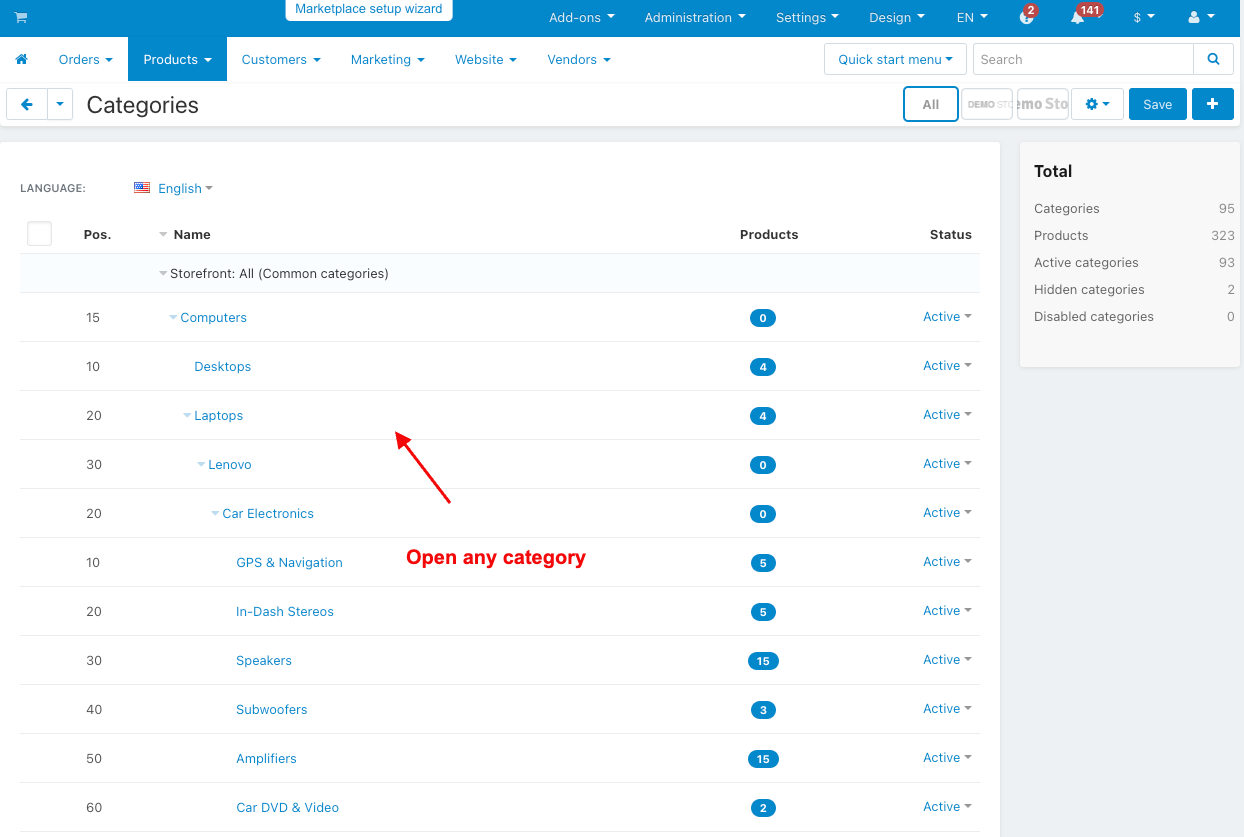This screenshot has width=1244, height=837.
Task: Open Active status dropdown for Desktops
Action: (947, 366)
